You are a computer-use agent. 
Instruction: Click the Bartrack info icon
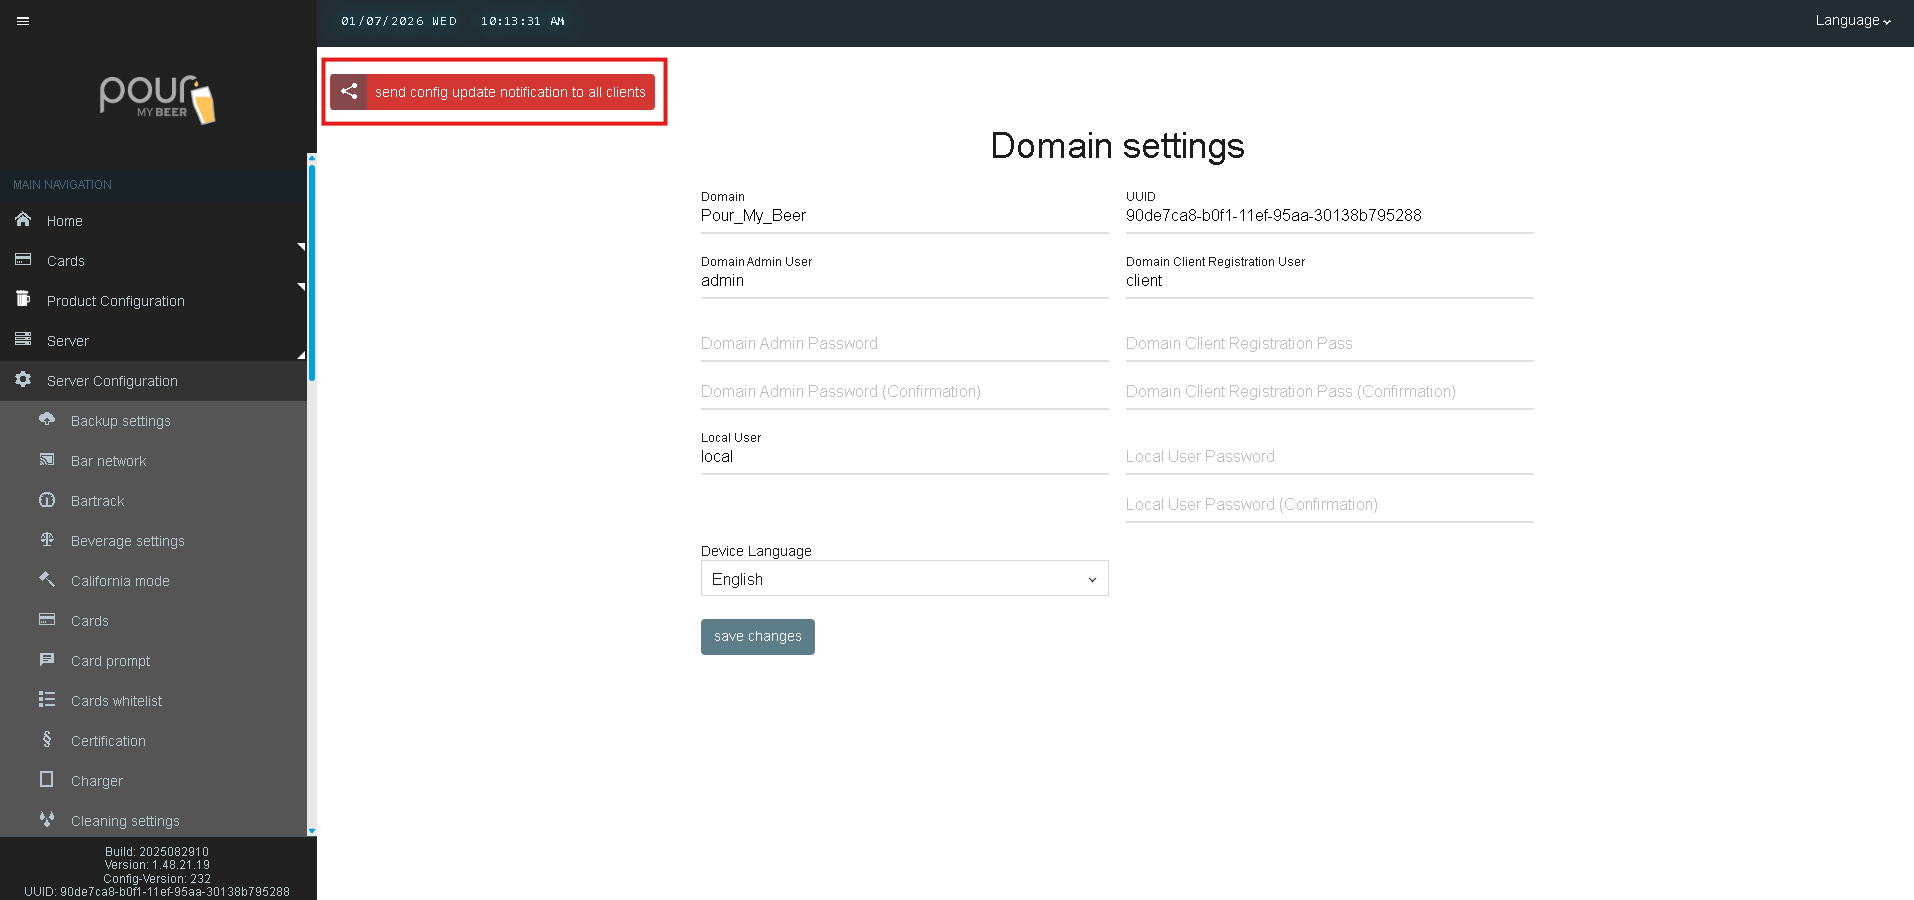point(47,500)
